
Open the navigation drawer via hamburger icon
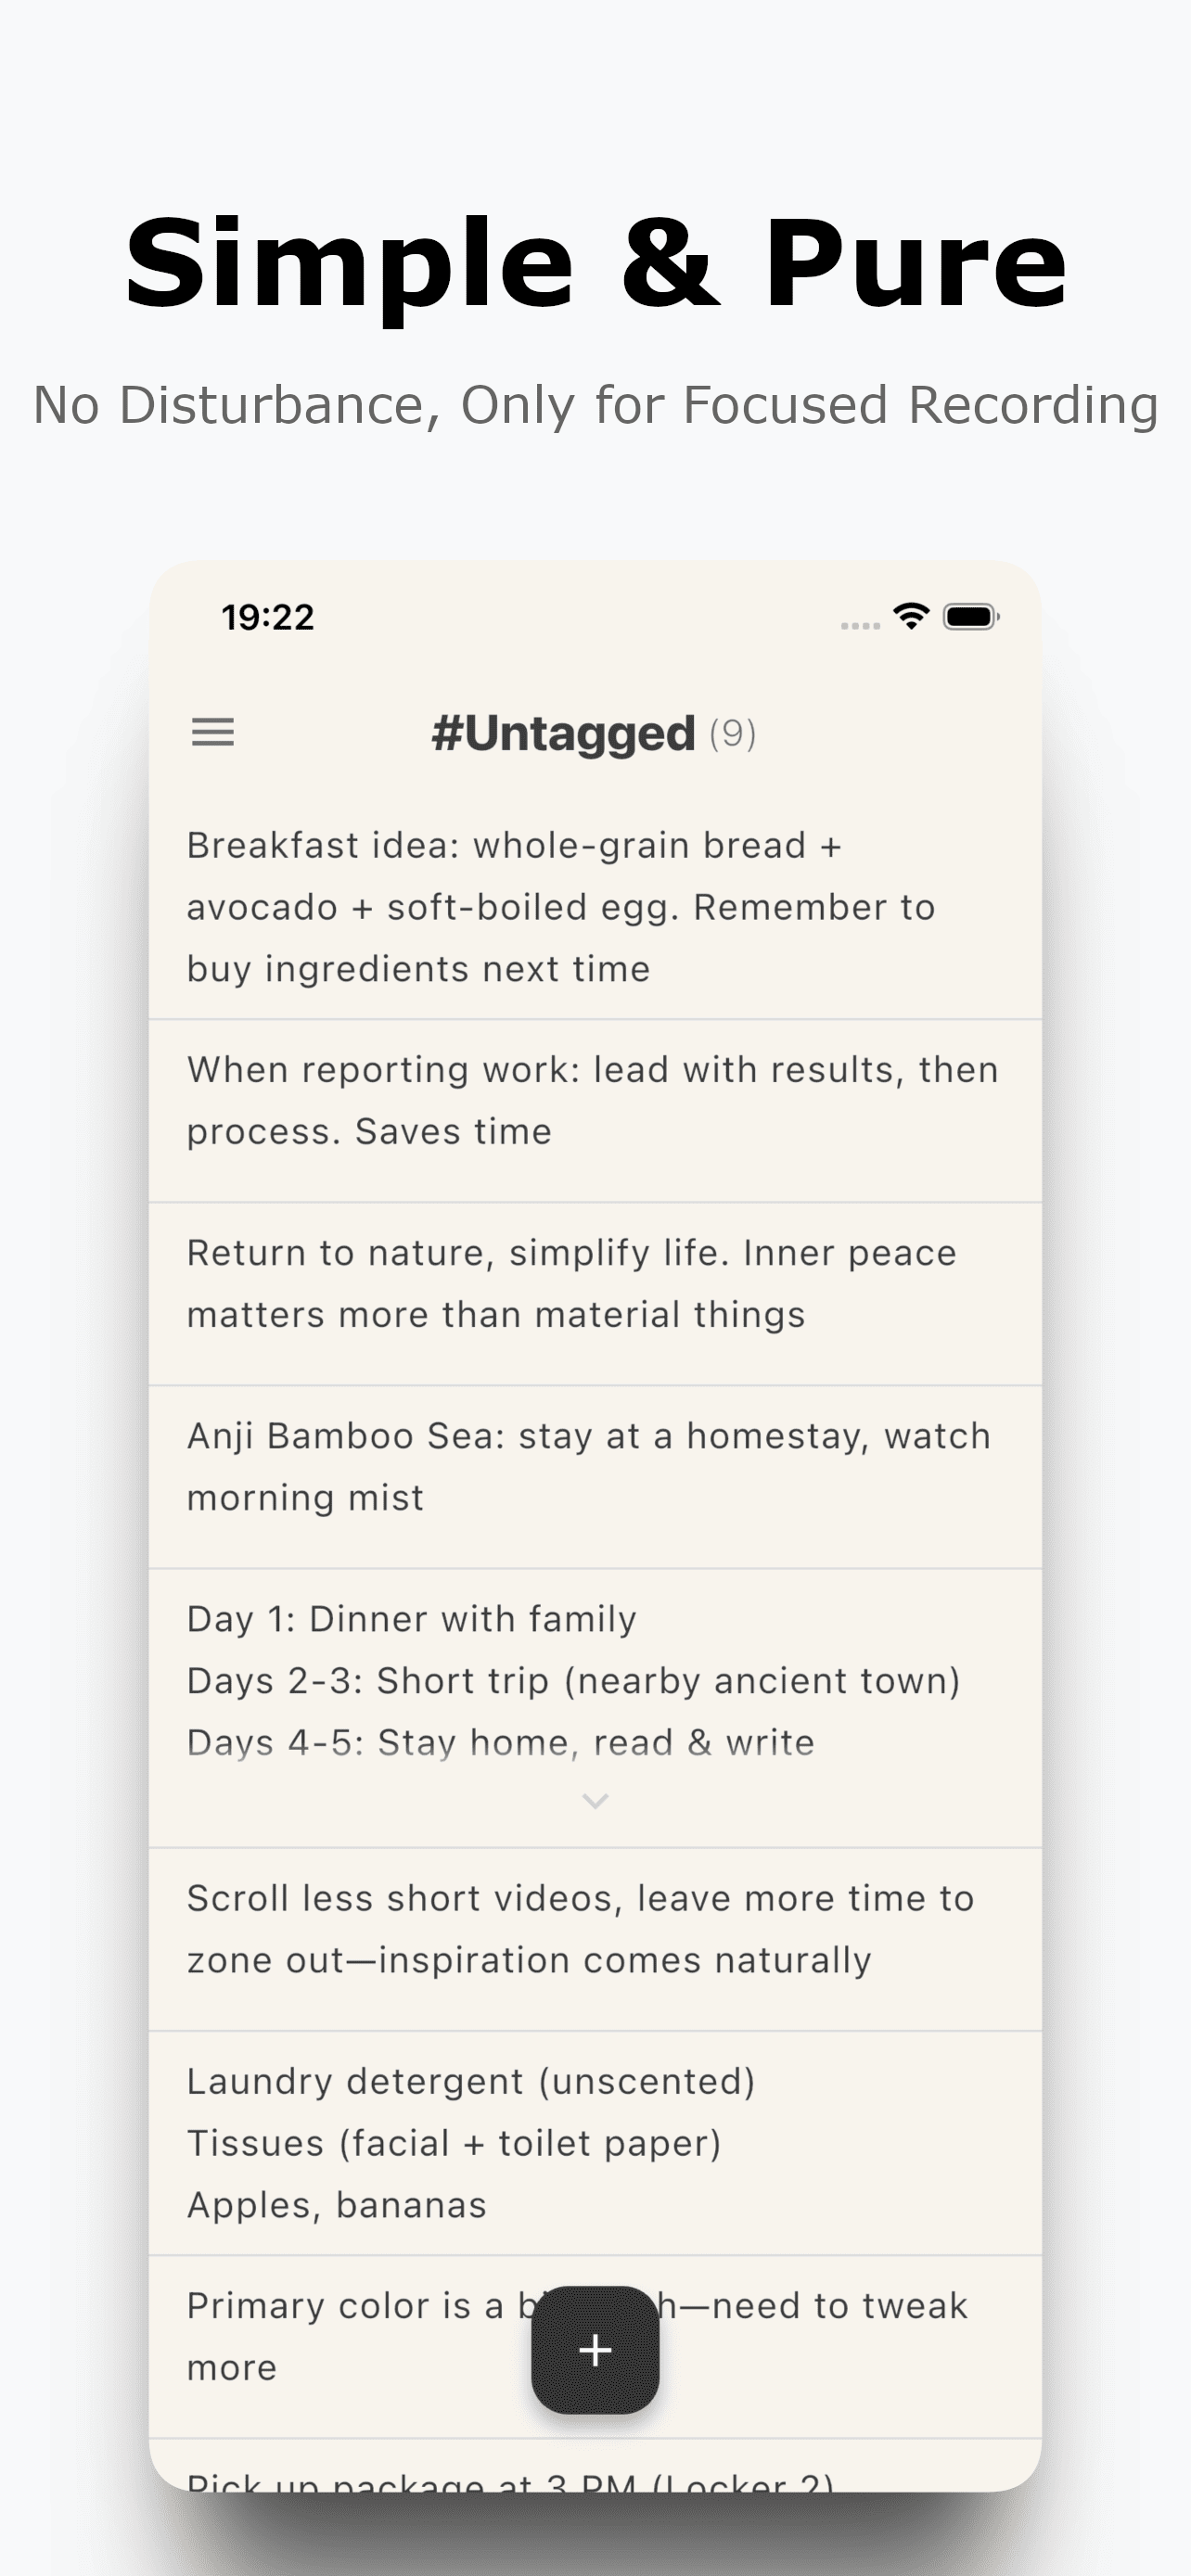212,733
